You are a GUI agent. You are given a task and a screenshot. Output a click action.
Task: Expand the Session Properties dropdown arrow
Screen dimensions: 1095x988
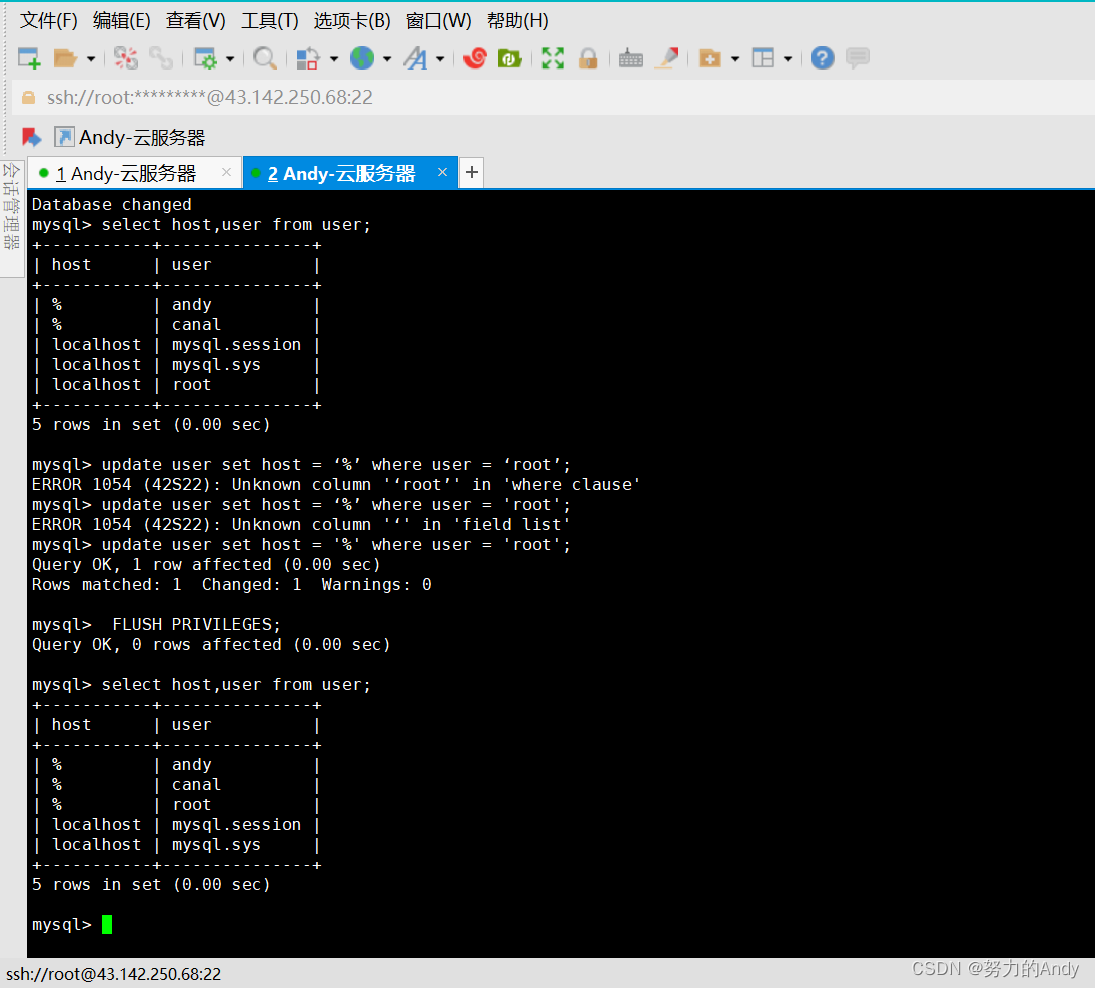pyautogui.click(x=230, y=59)
